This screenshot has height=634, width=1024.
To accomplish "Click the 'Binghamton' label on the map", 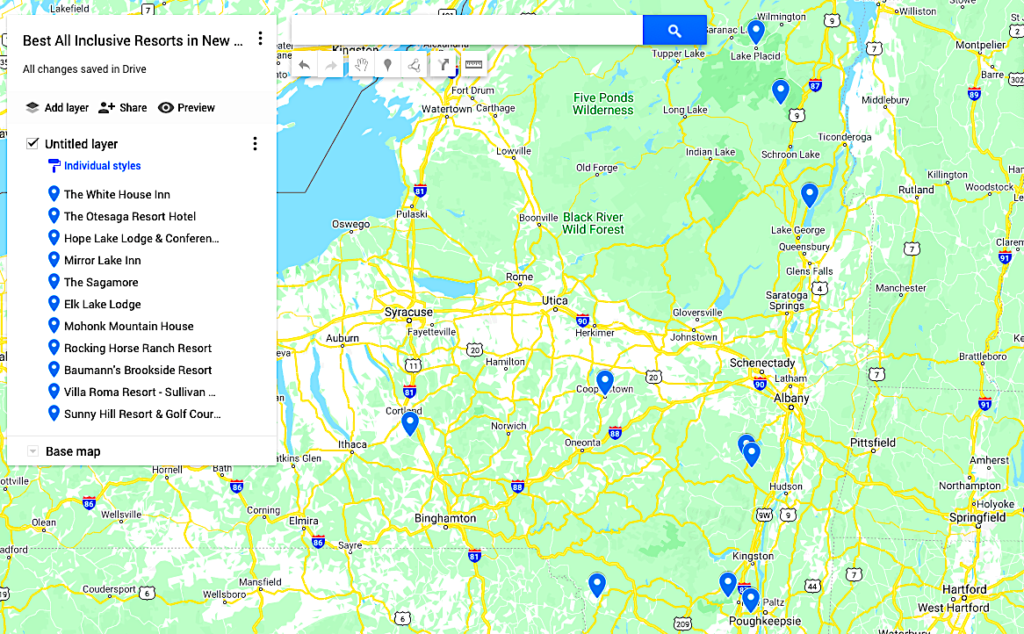I will coord(445,518).
